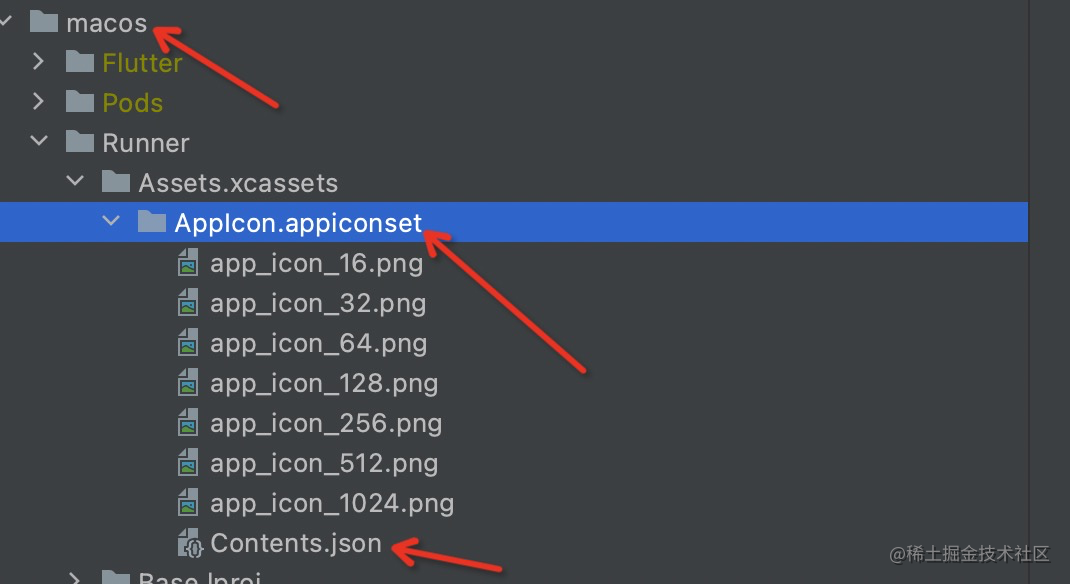
Task: Expand the Pods folder
Action: click(39, 102)
